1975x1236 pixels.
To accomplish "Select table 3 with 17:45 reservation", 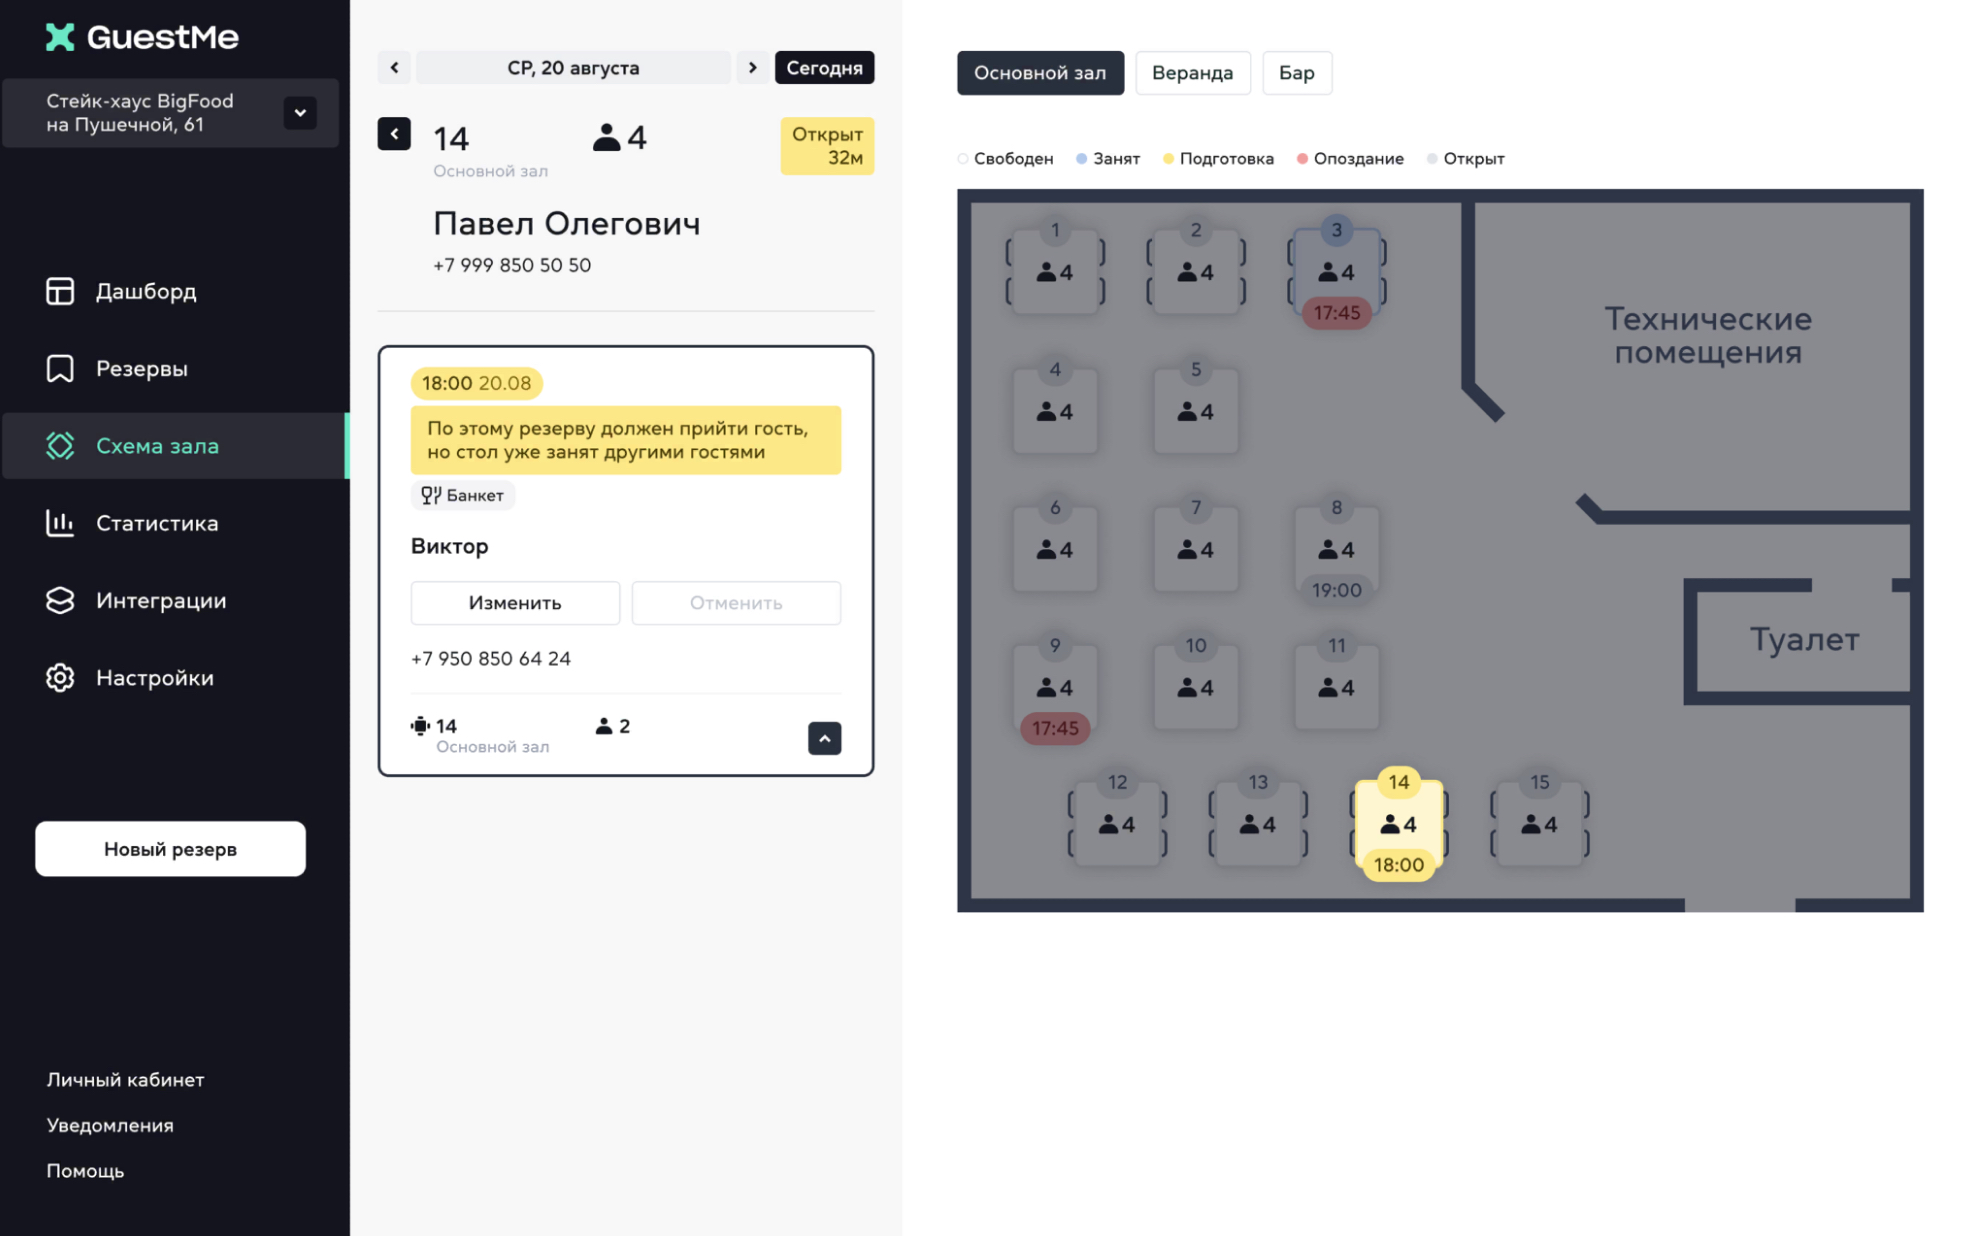I will click(1336, 271).
